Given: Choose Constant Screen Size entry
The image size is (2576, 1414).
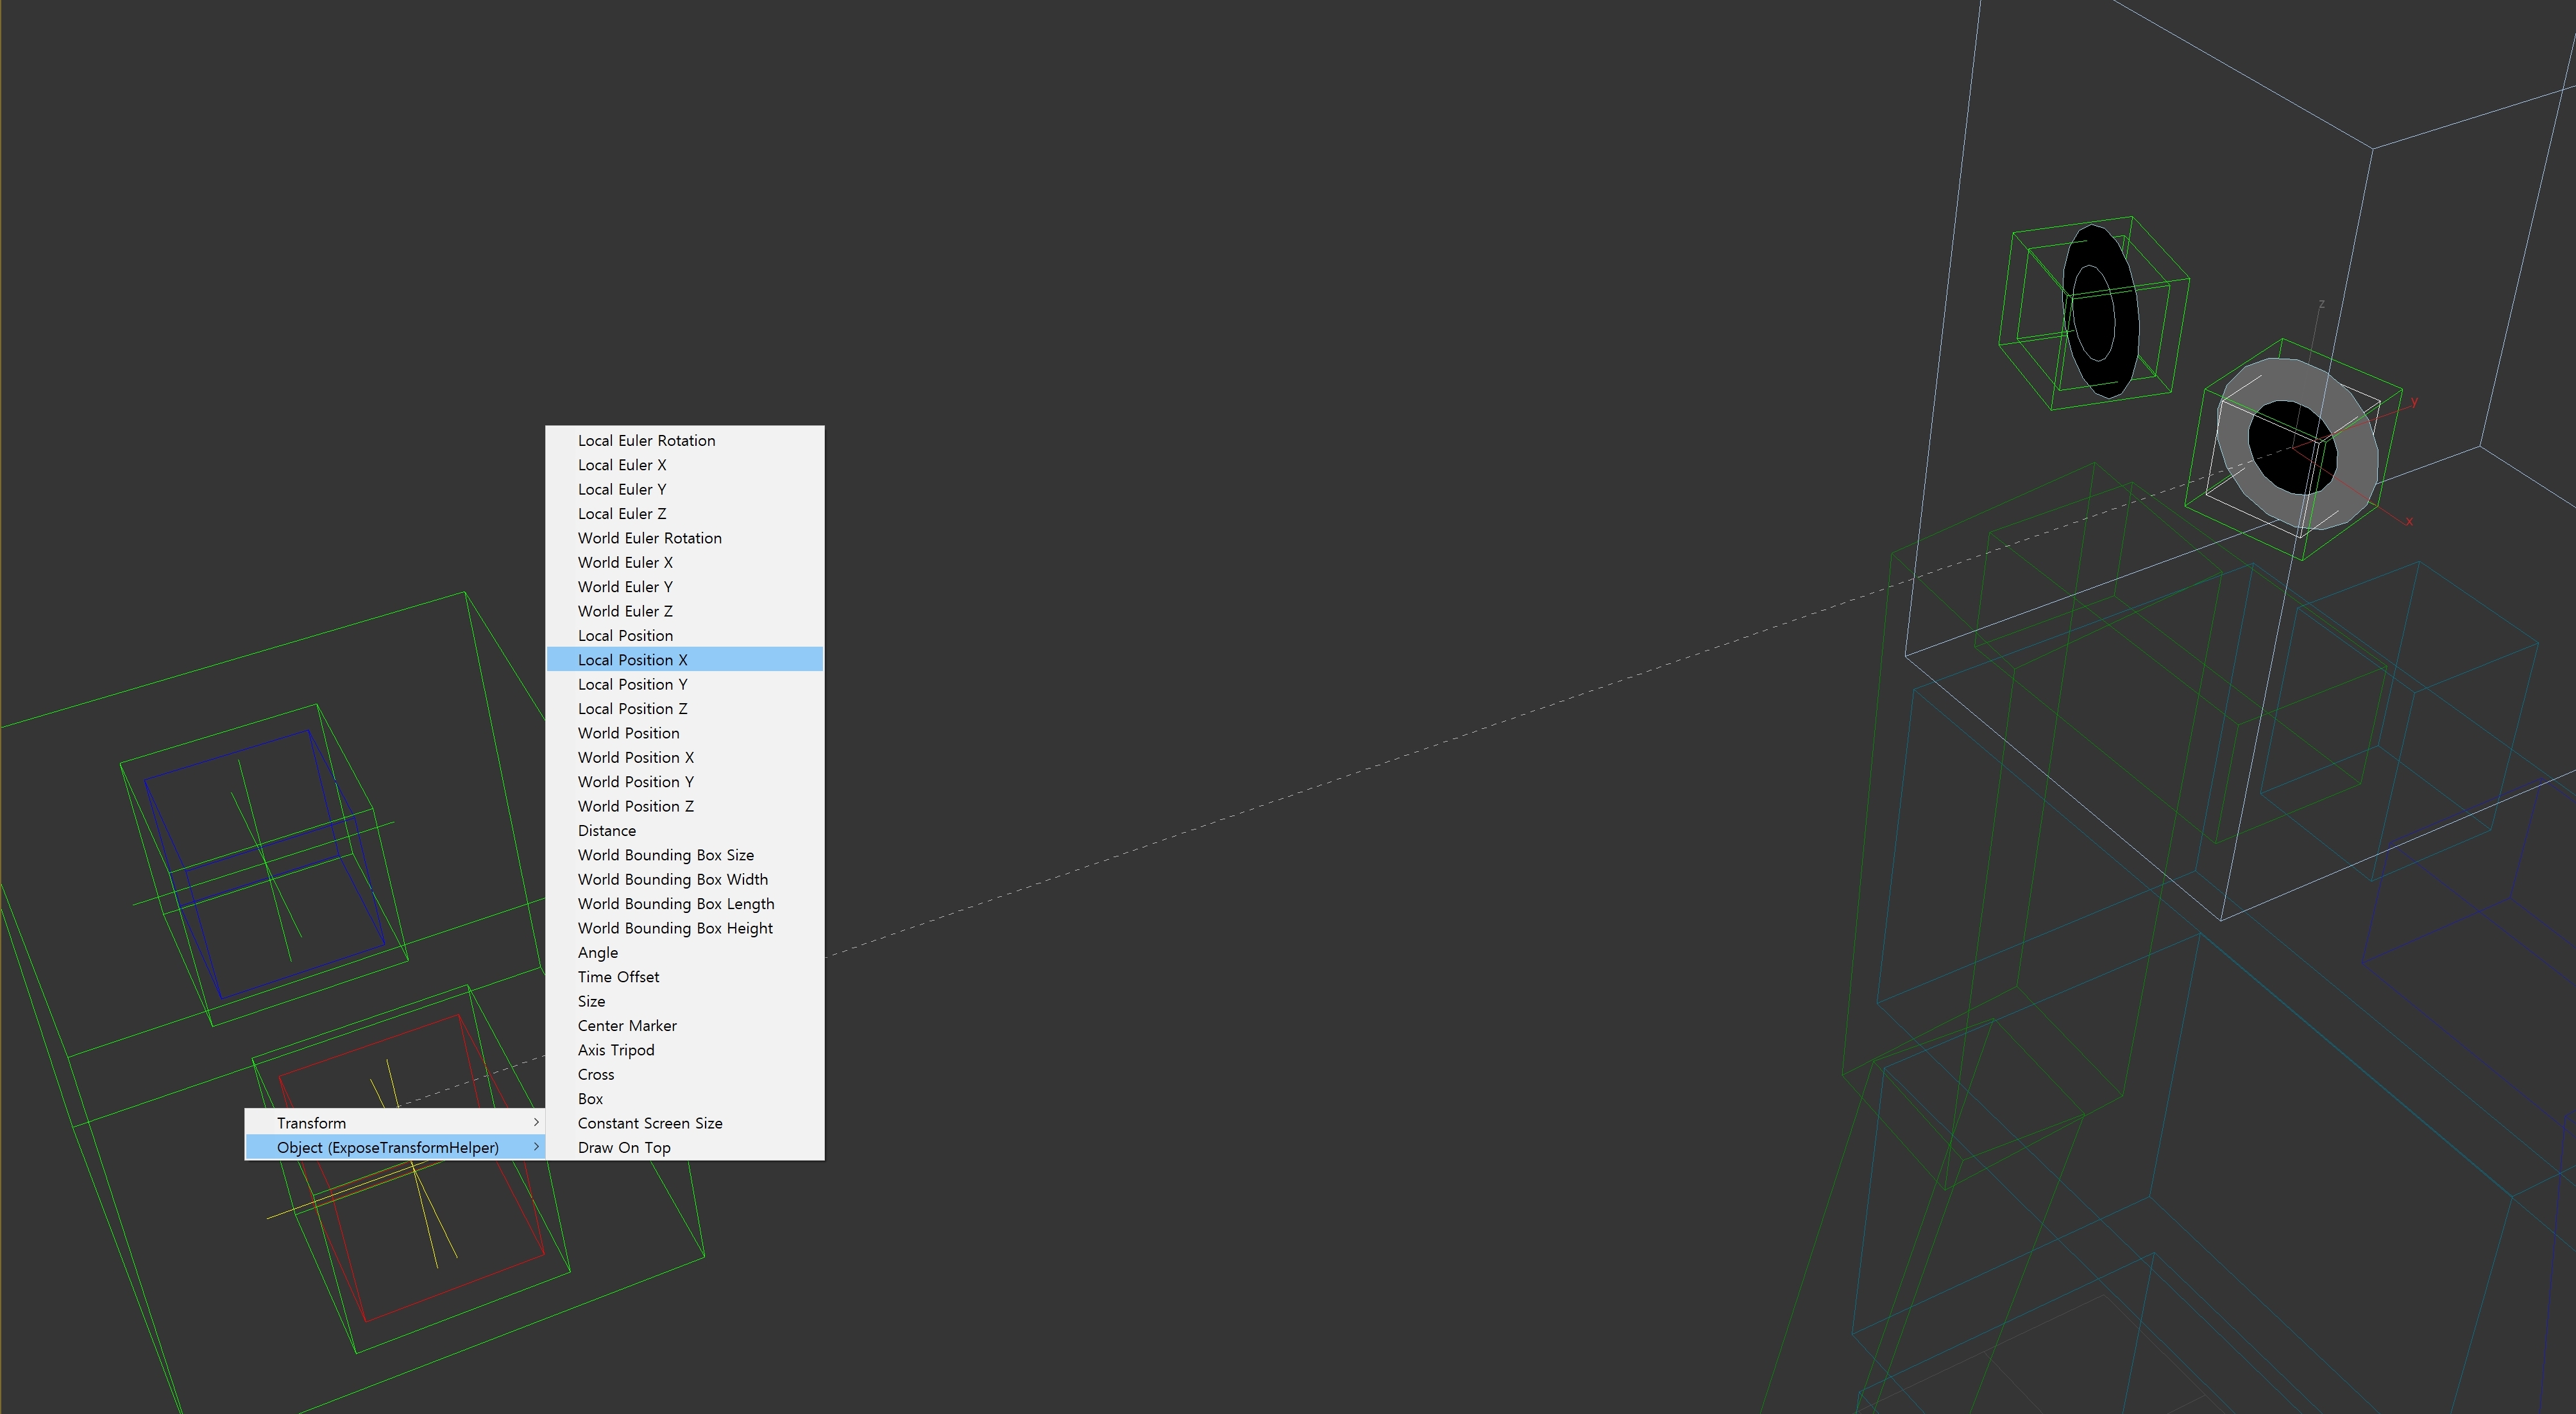Looking at the screenshot, I should point(650,1123).
